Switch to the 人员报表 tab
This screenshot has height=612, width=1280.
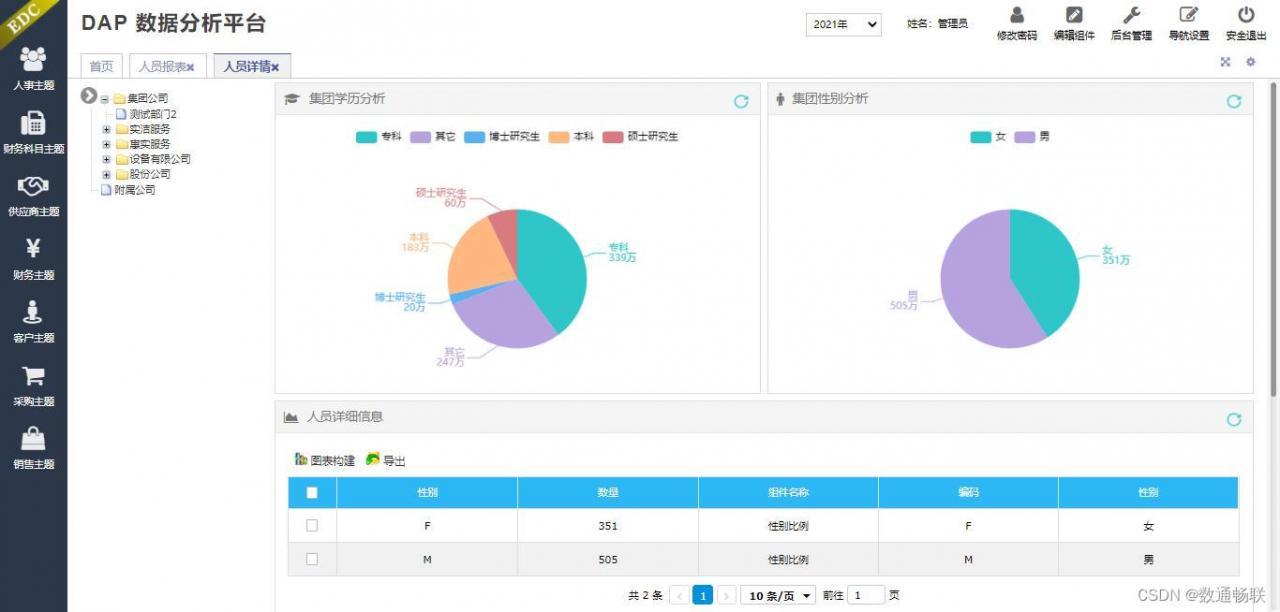[167, 66]
